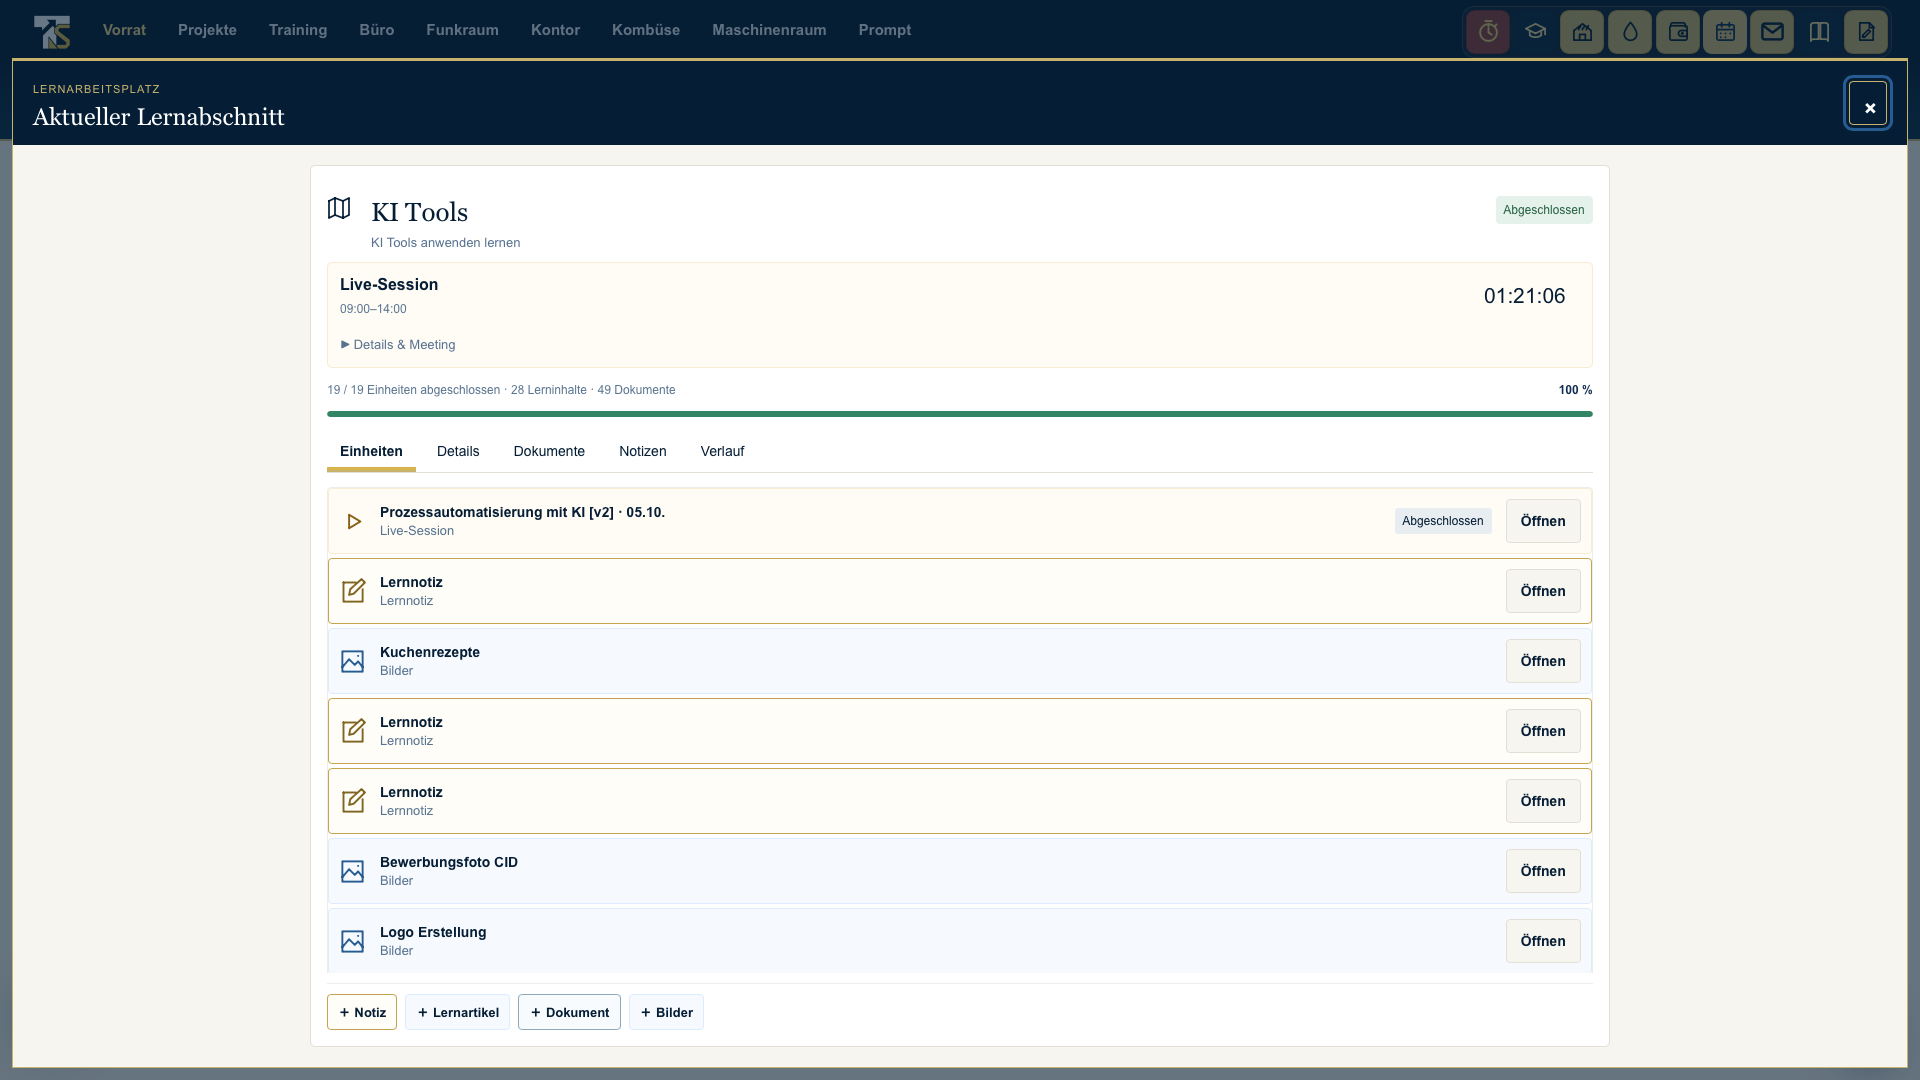1920x1080 pixels.
Task: Open the mail envelope icon
Action: coord(1772,32)
